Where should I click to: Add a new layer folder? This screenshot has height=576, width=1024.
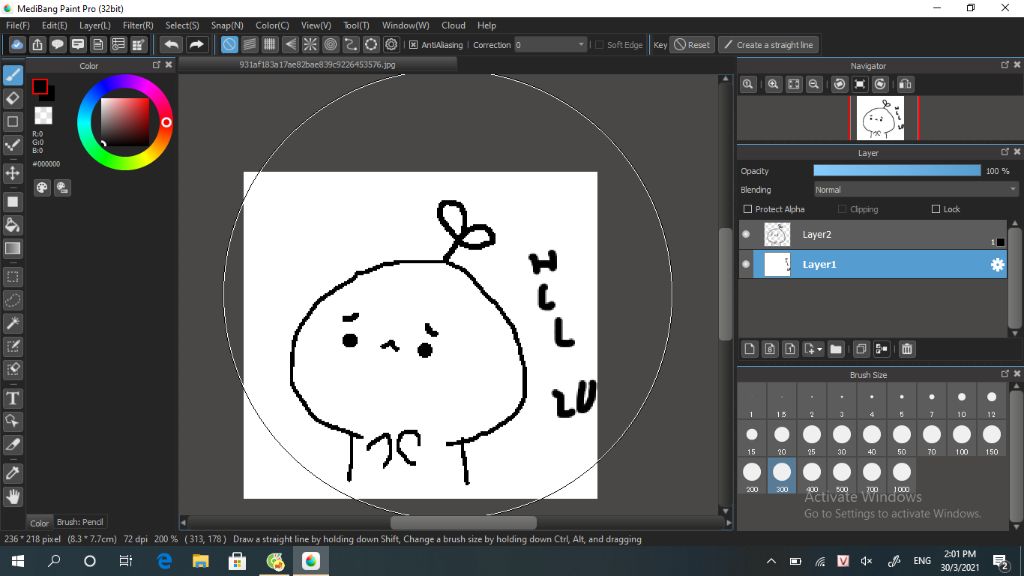click(x=836, y=349)
